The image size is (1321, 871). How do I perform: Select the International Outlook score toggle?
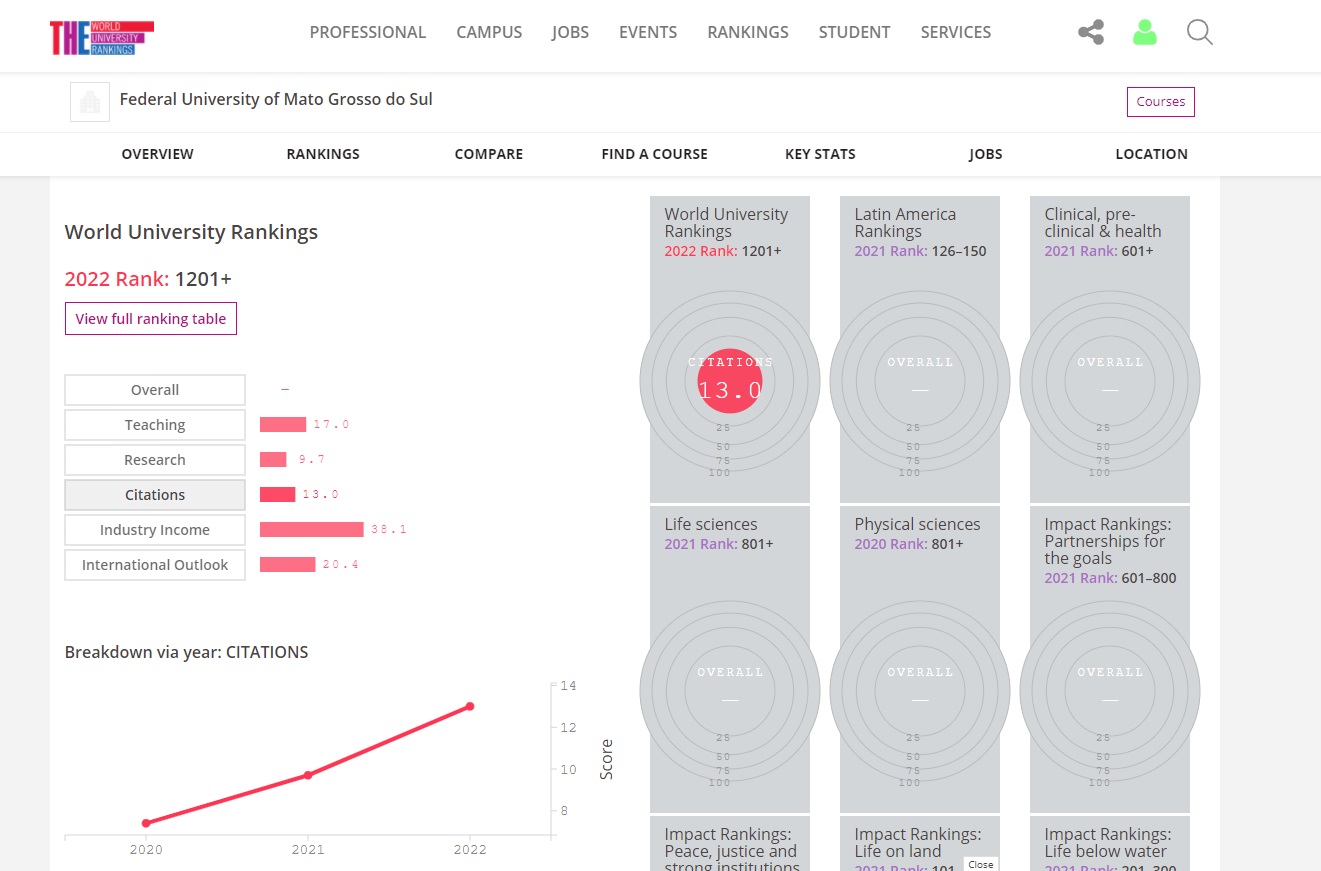coord(155,565)
